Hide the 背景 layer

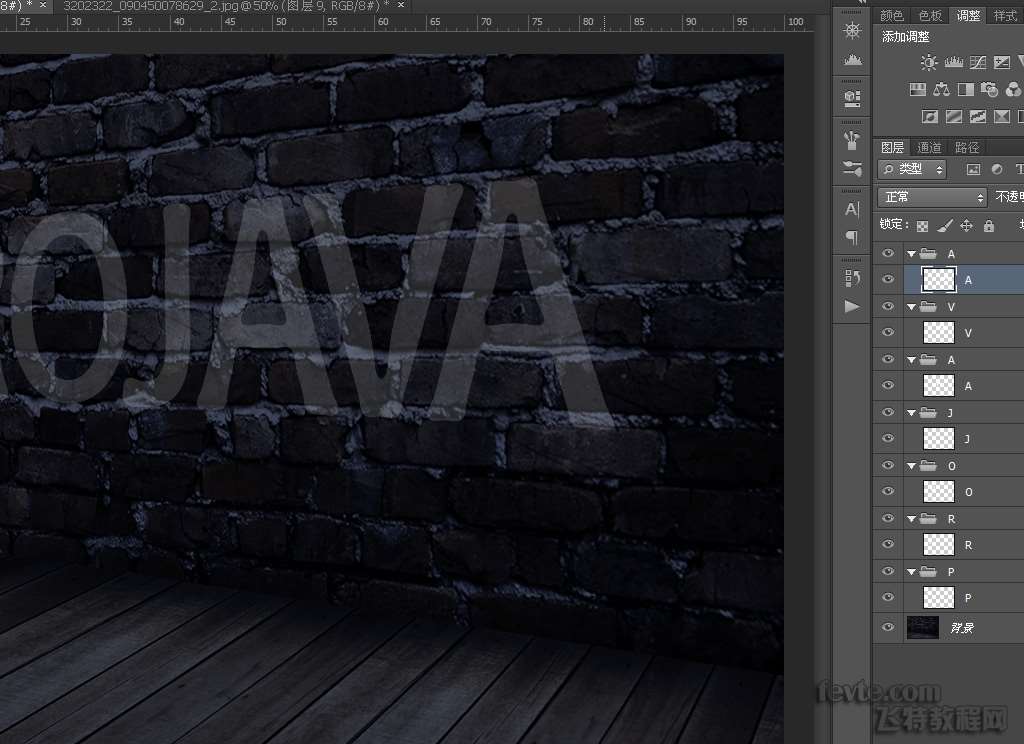click(x=887, y=628)
